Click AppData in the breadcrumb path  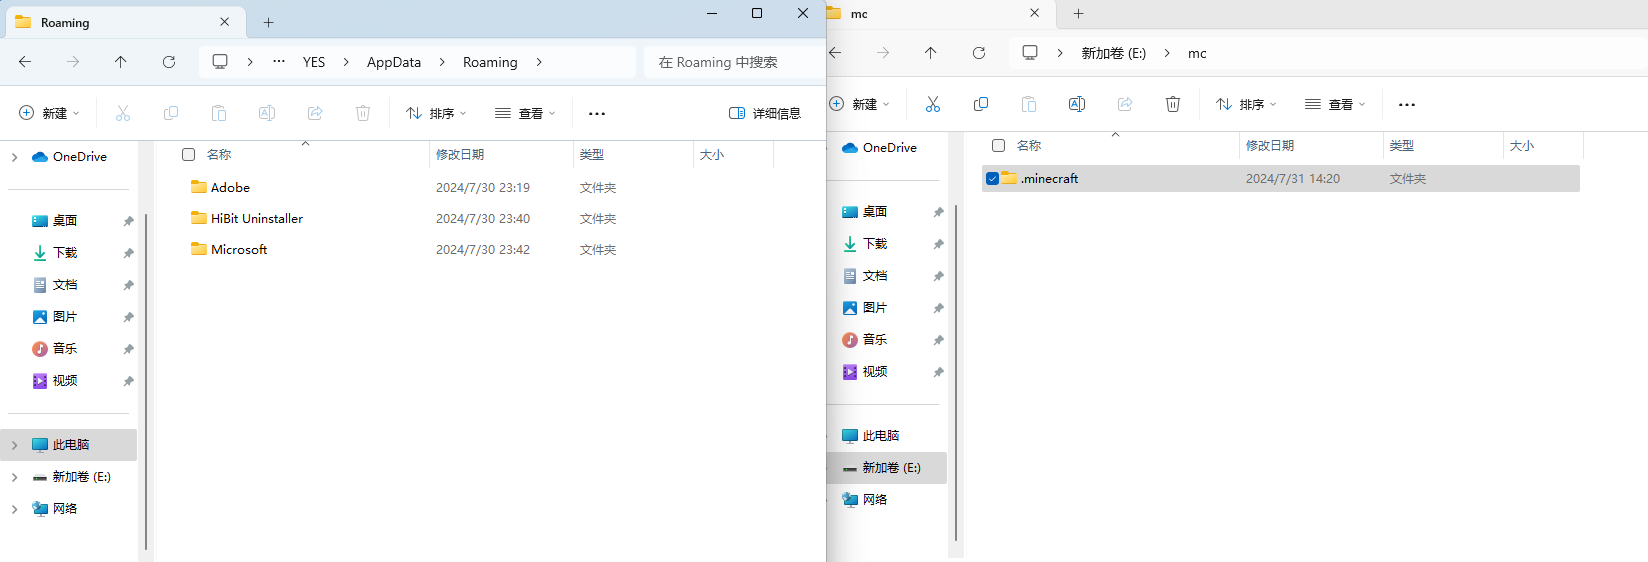pos(394,62)
